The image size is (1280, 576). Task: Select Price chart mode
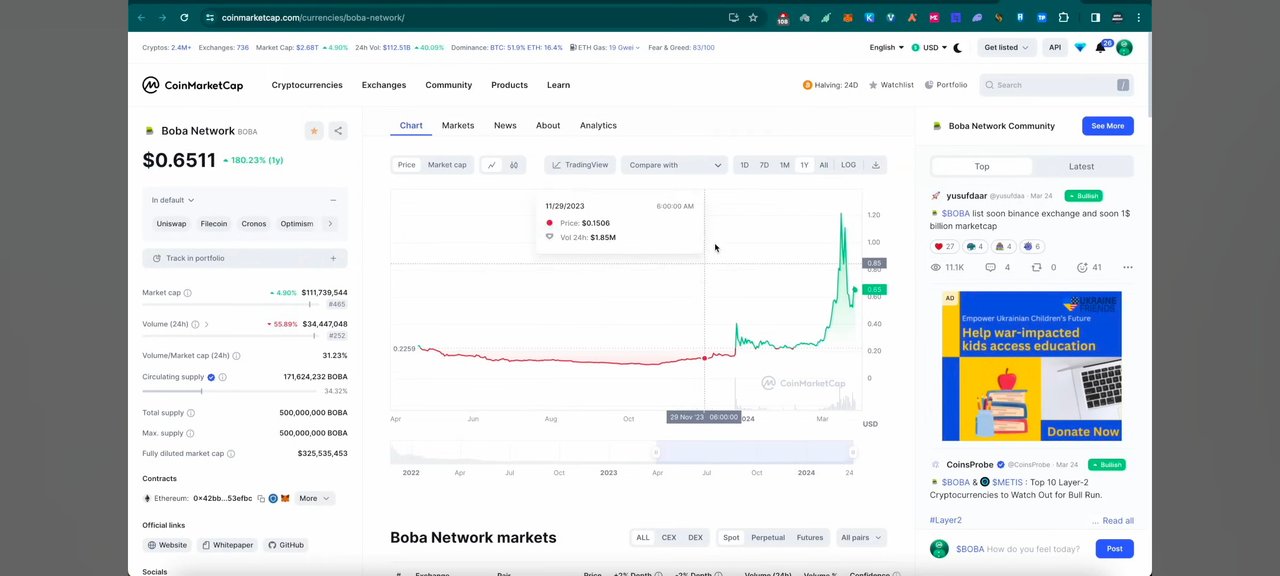click(x=406, y=165)
